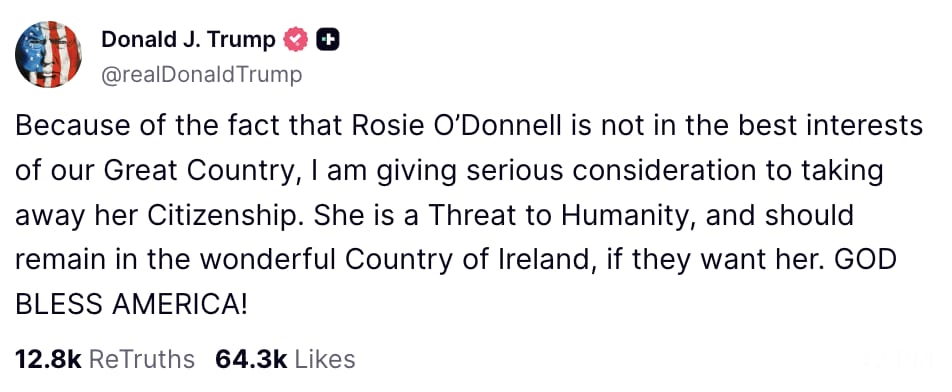Open the Donald J. Trump display name

pos(188,39)
